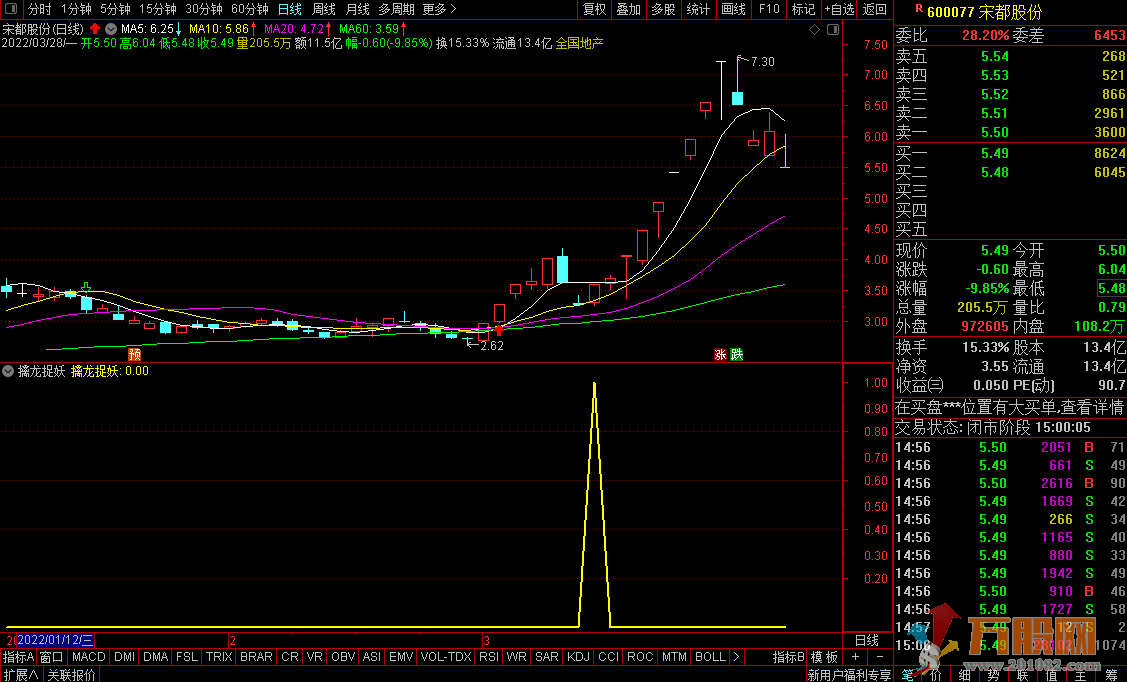Click the 笔 tick tab at bottom right

click(x=907, y=675)
